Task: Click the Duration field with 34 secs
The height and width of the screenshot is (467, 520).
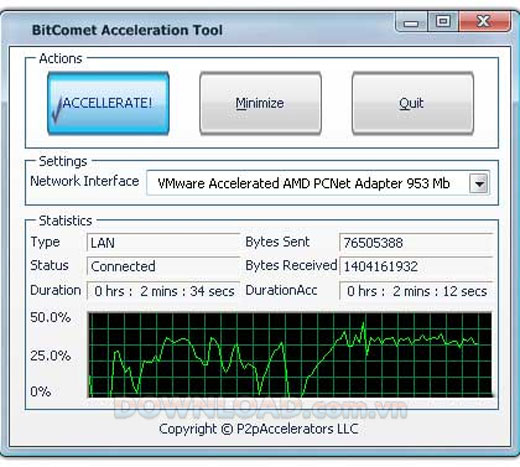Action: coord(163,291)
